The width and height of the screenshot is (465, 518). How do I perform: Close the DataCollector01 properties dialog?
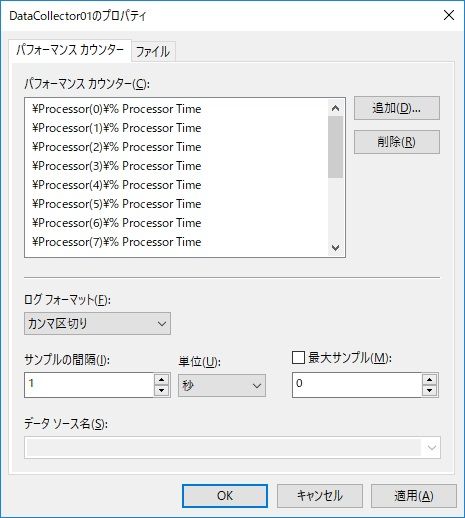[449, 15]
